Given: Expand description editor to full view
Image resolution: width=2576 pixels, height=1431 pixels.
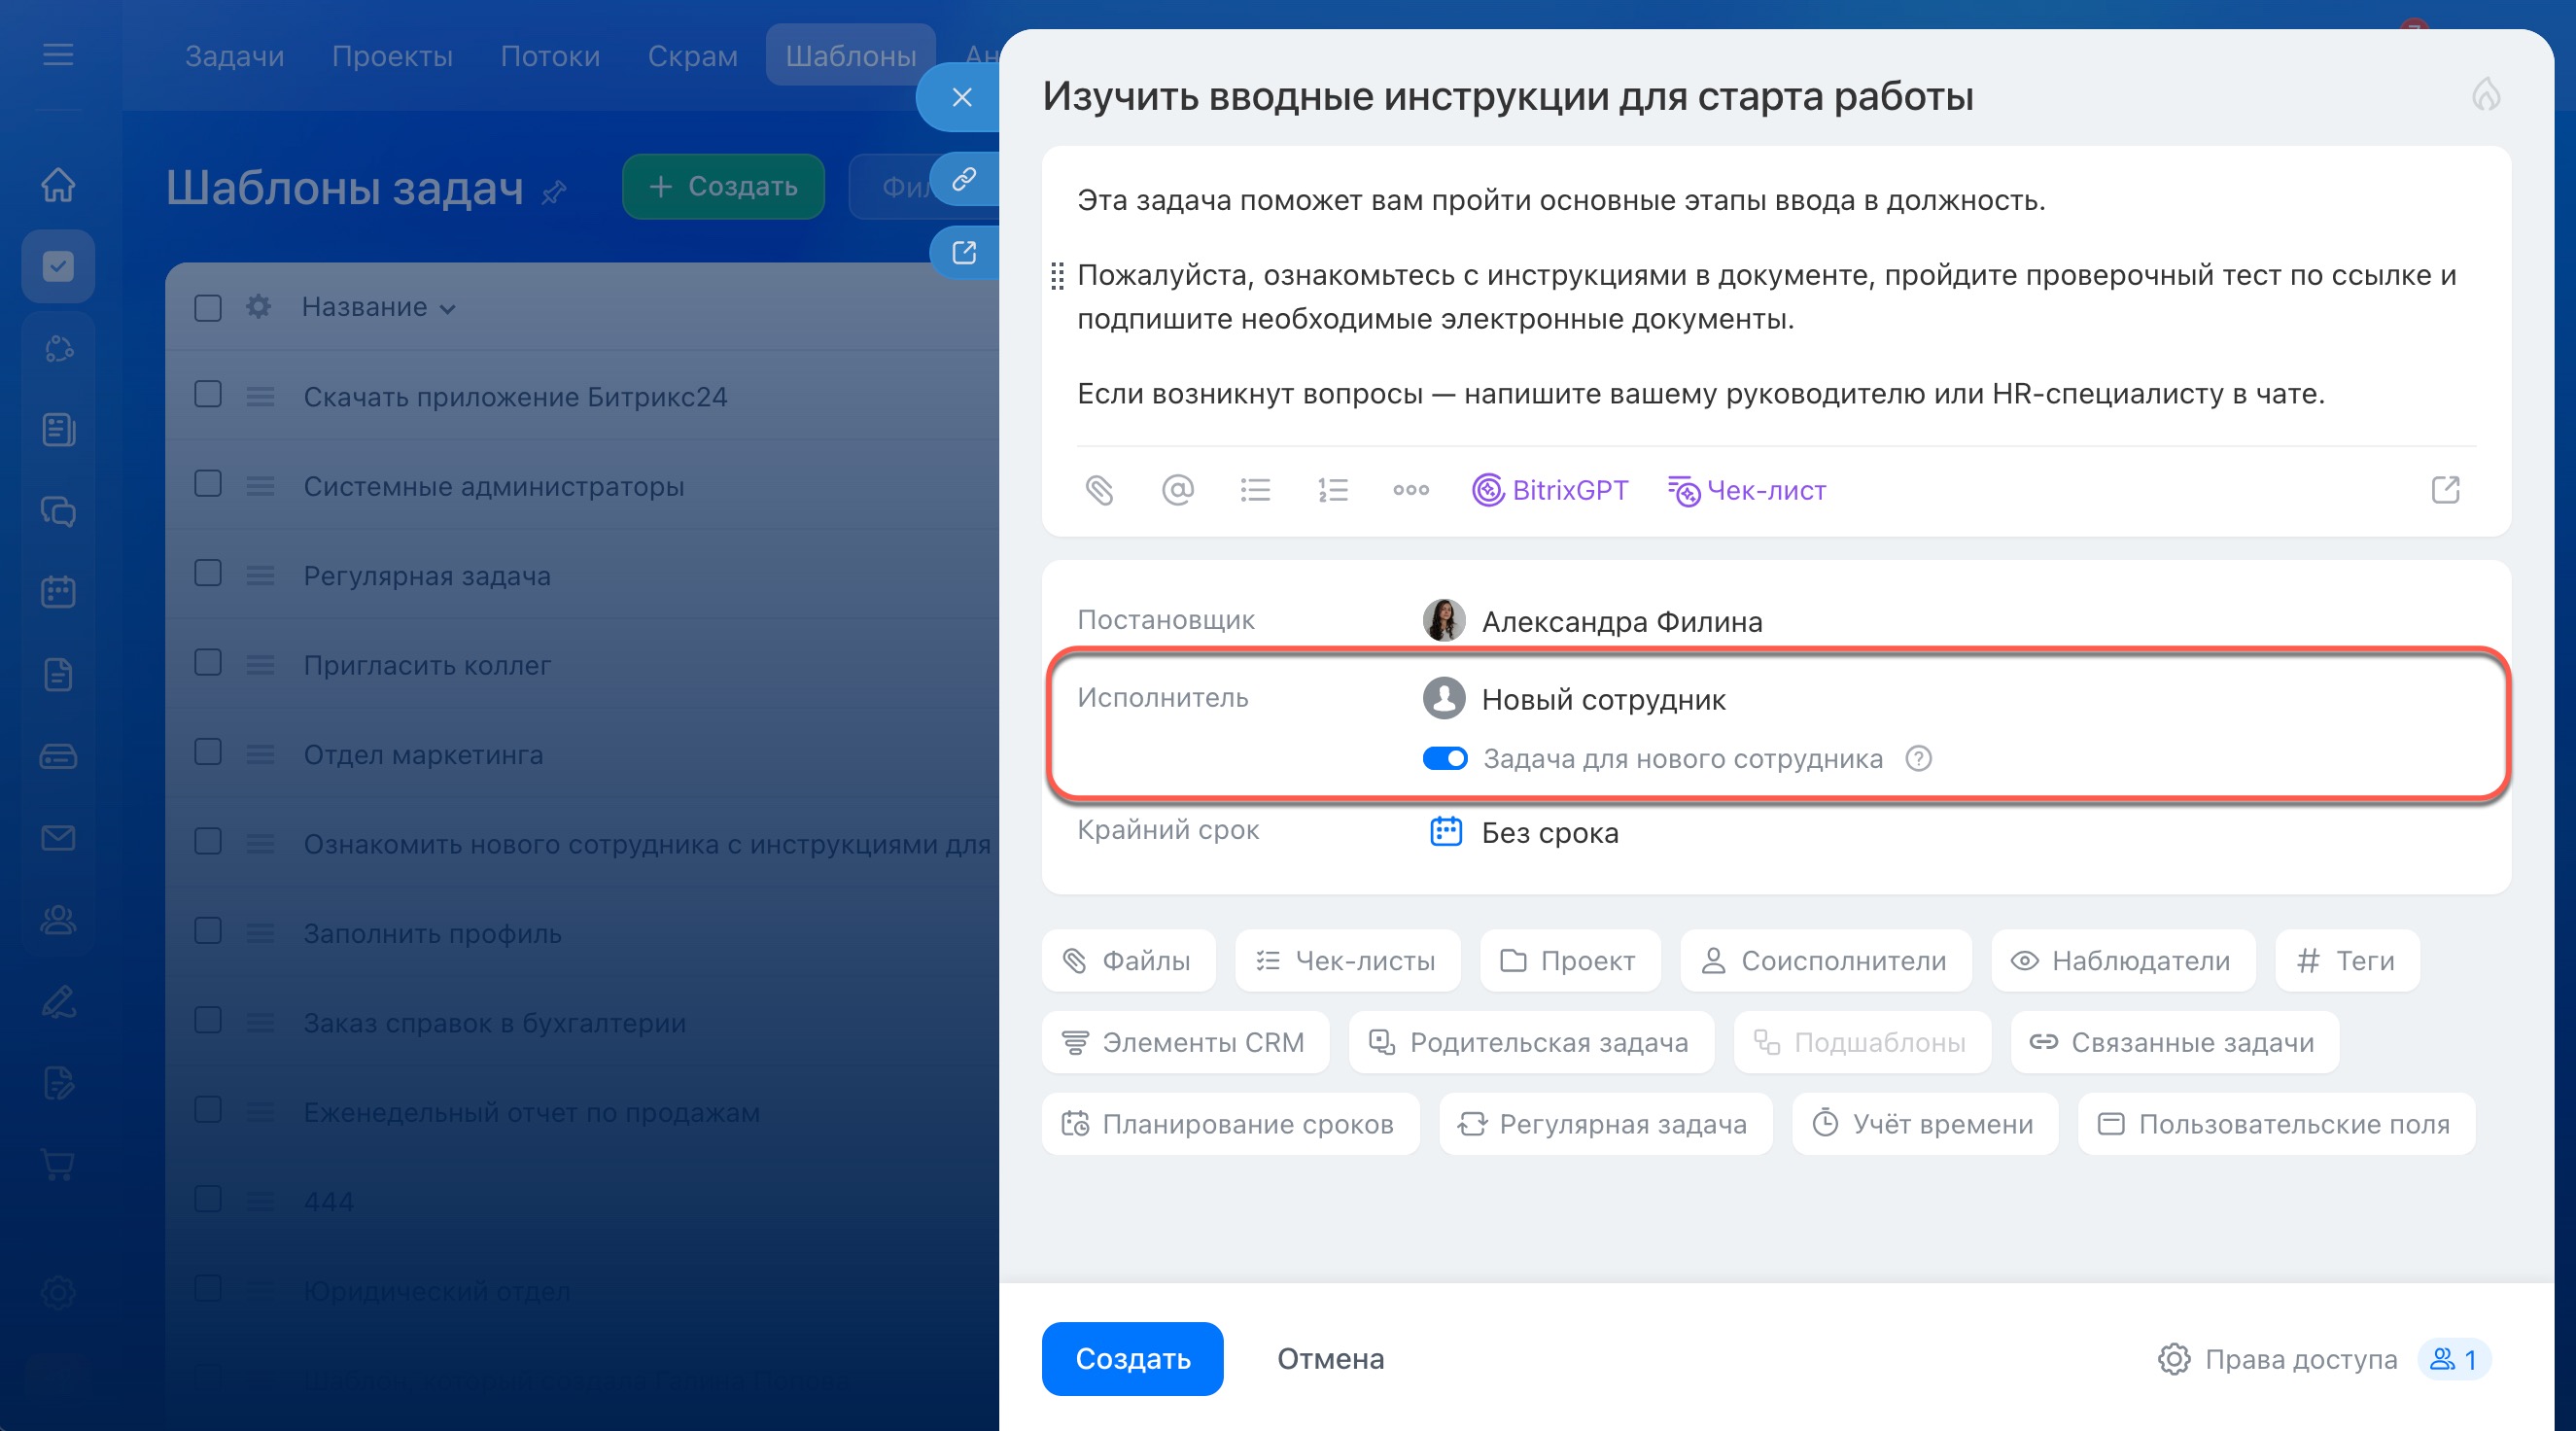Looking at the screenshot, I should [2445, 490].
